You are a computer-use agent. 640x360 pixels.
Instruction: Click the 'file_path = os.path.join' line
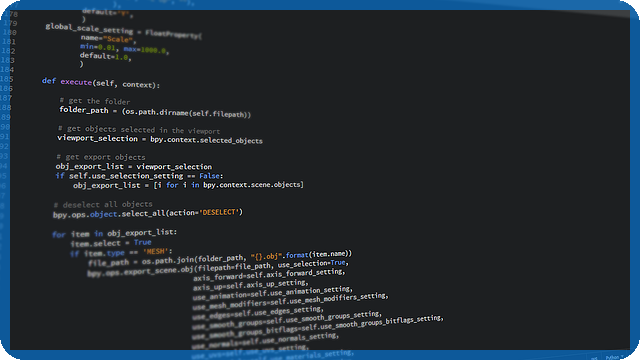click(x=220, y=259)
